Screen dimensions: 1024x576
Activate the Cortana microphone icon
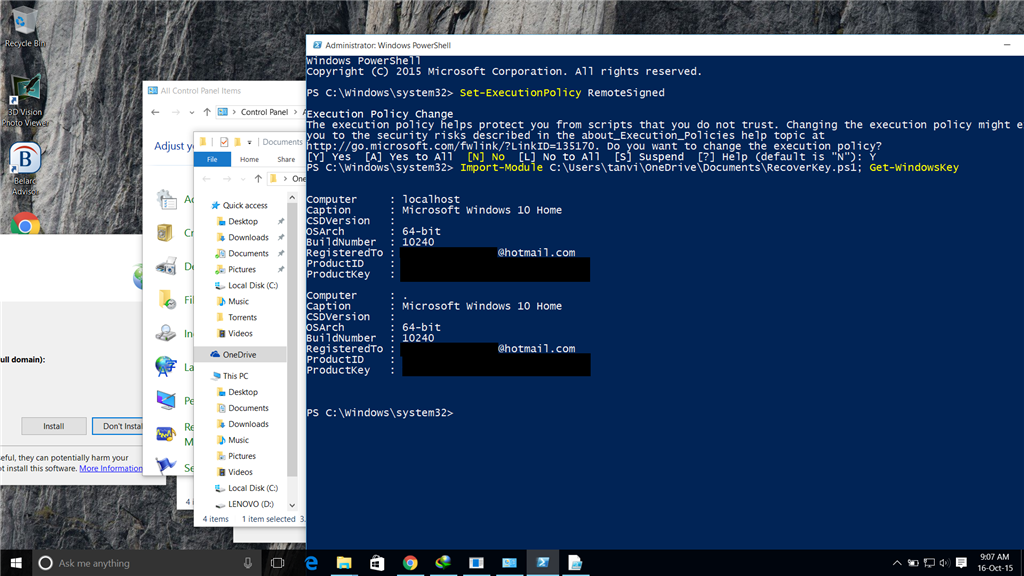[248, 563]
